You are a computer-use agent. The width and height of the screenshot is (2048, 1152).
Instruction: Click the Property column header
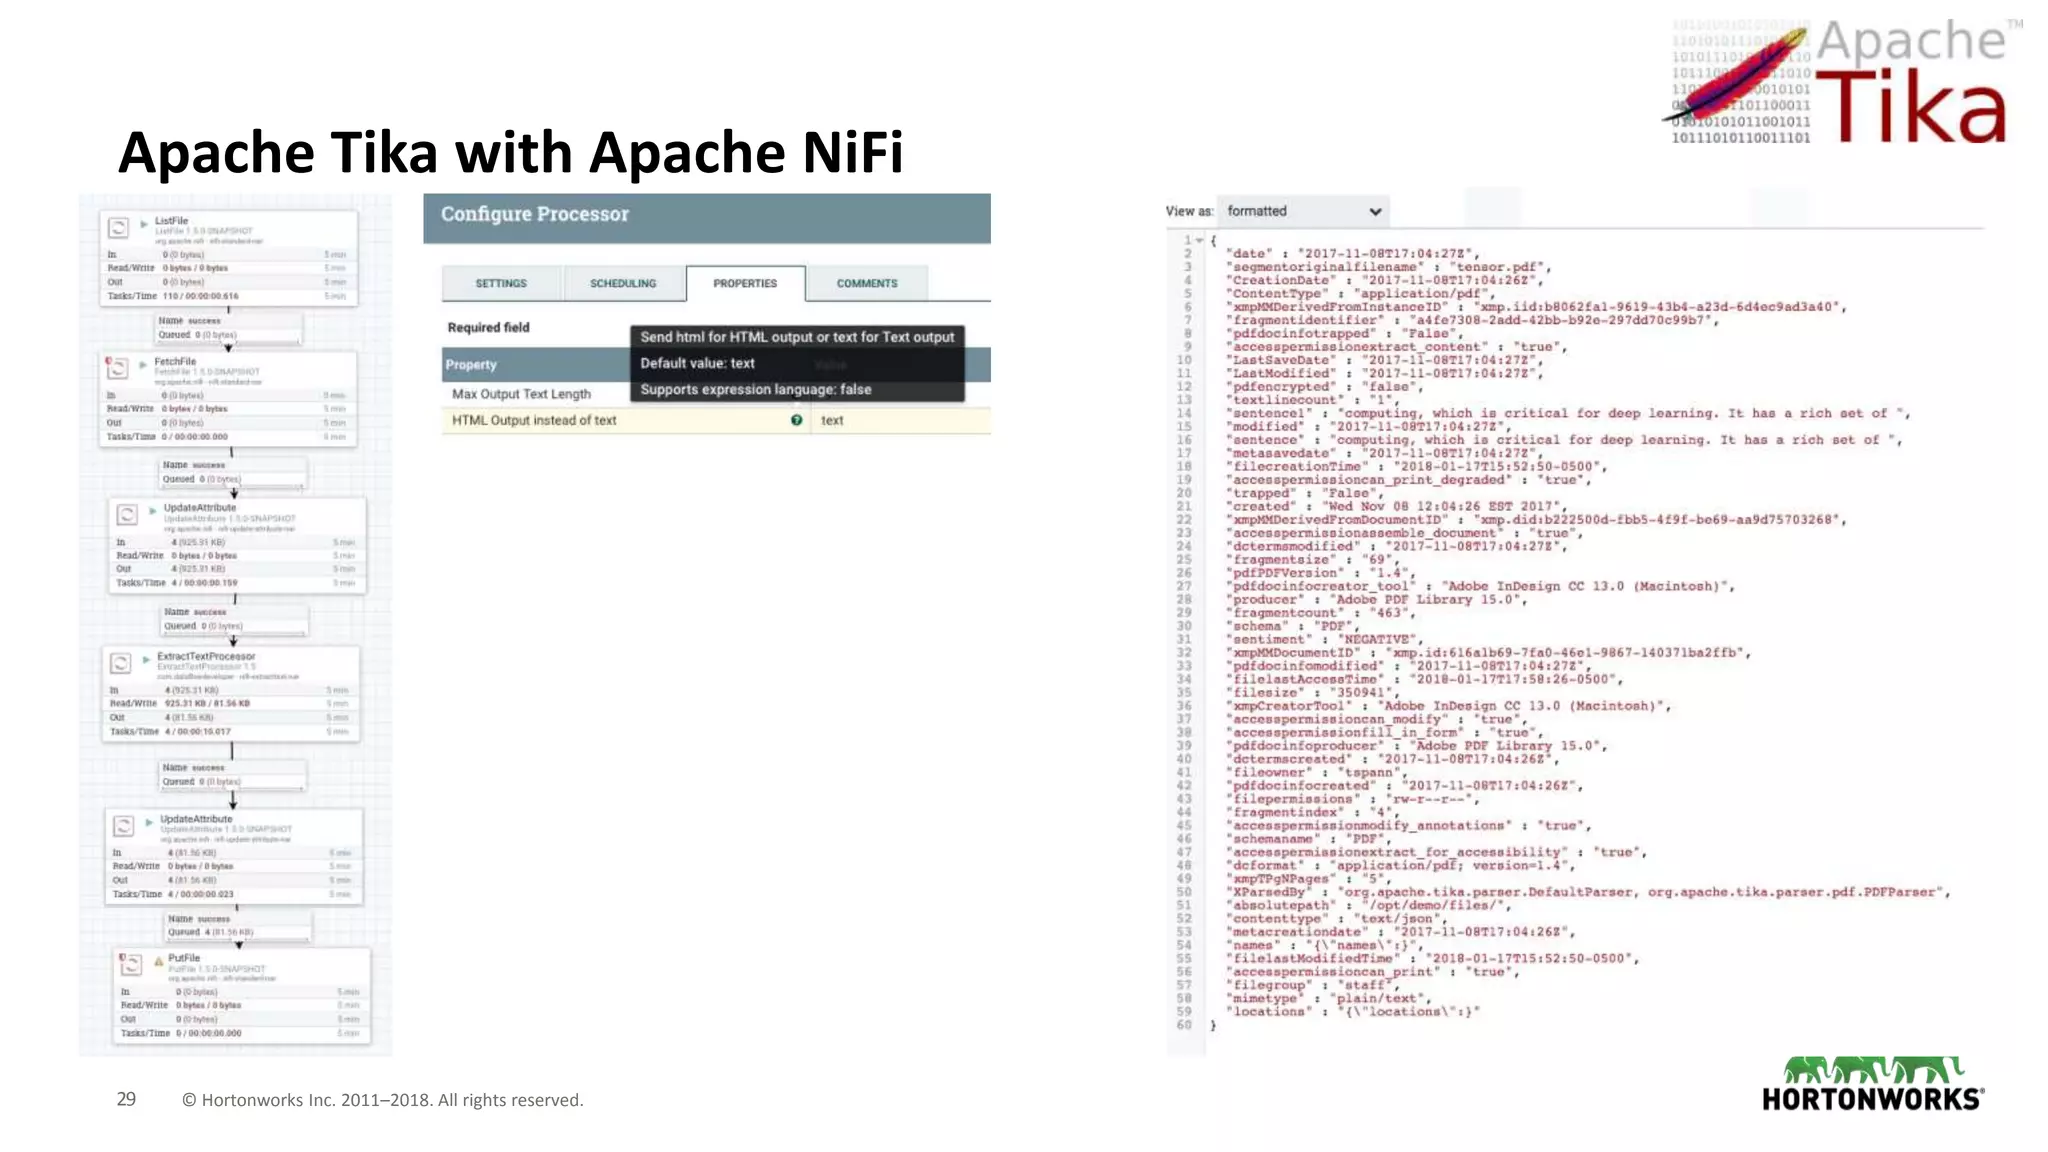(x=471, y=365)
